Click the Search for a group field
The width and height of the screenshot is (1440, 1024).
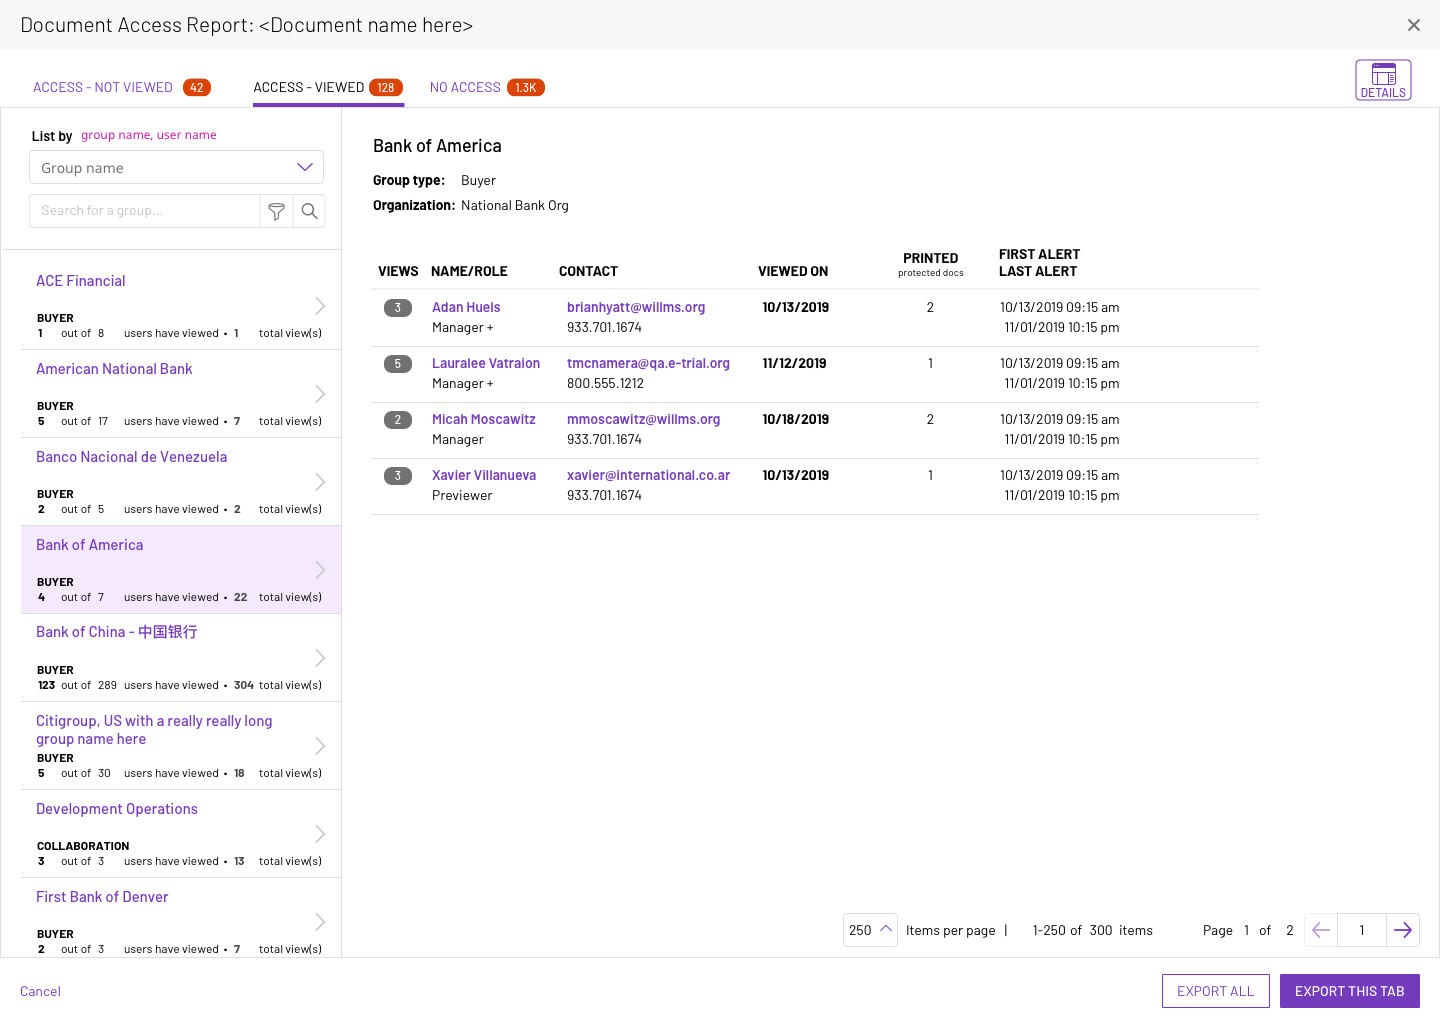tap(145, 211)
